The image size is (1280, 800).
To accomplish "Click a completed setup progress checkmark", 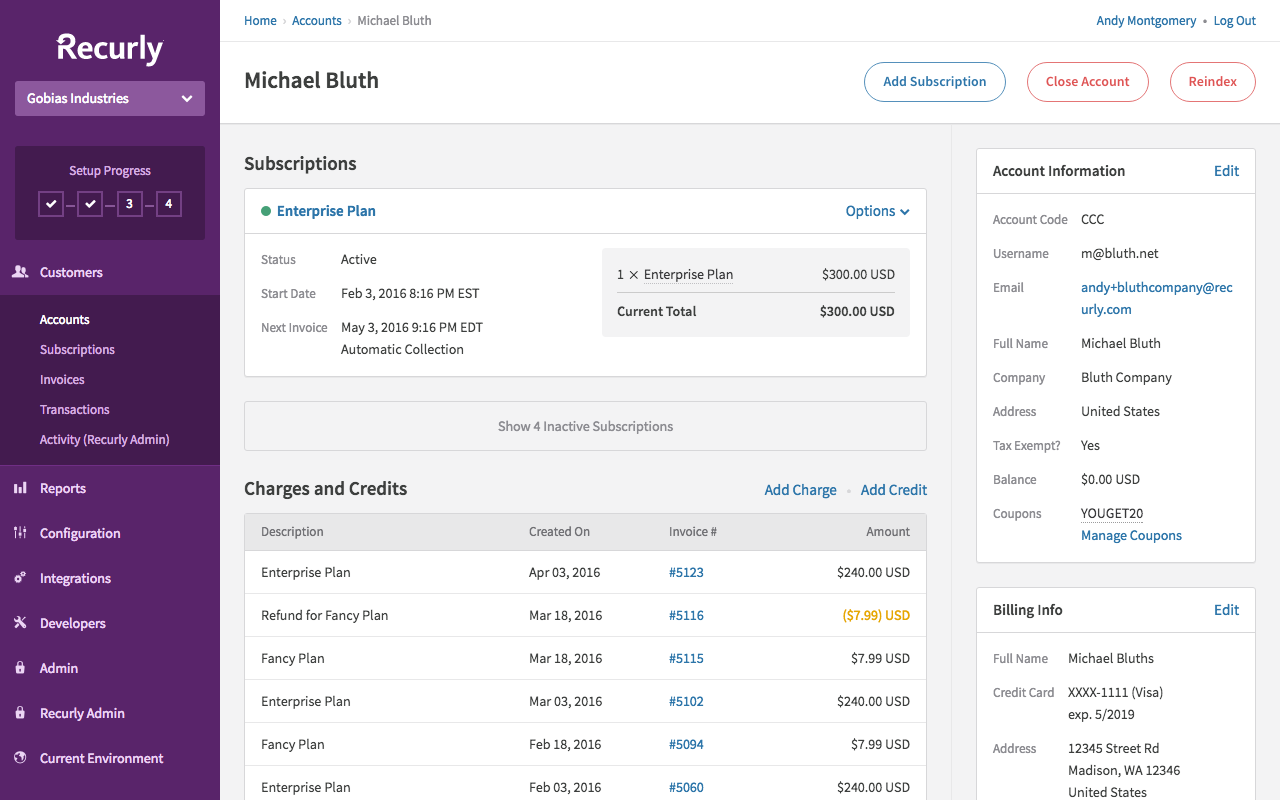I will 51,203.
